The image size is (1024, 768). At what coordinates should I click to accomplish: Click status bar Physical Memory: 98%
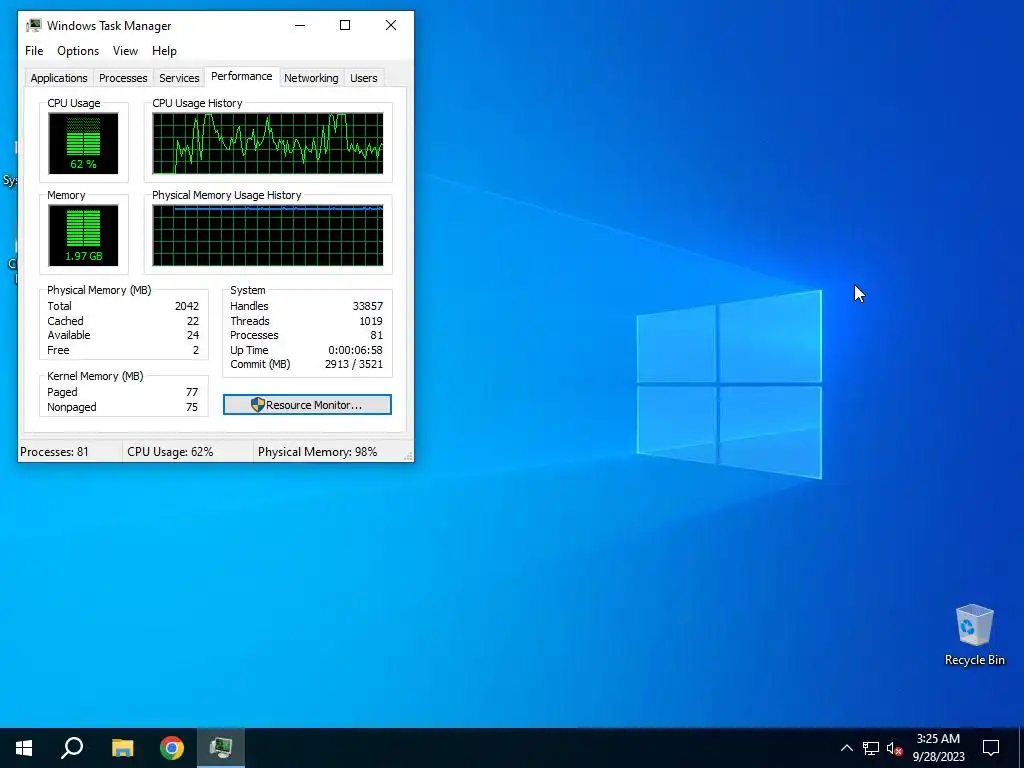[x=317, y=452]
